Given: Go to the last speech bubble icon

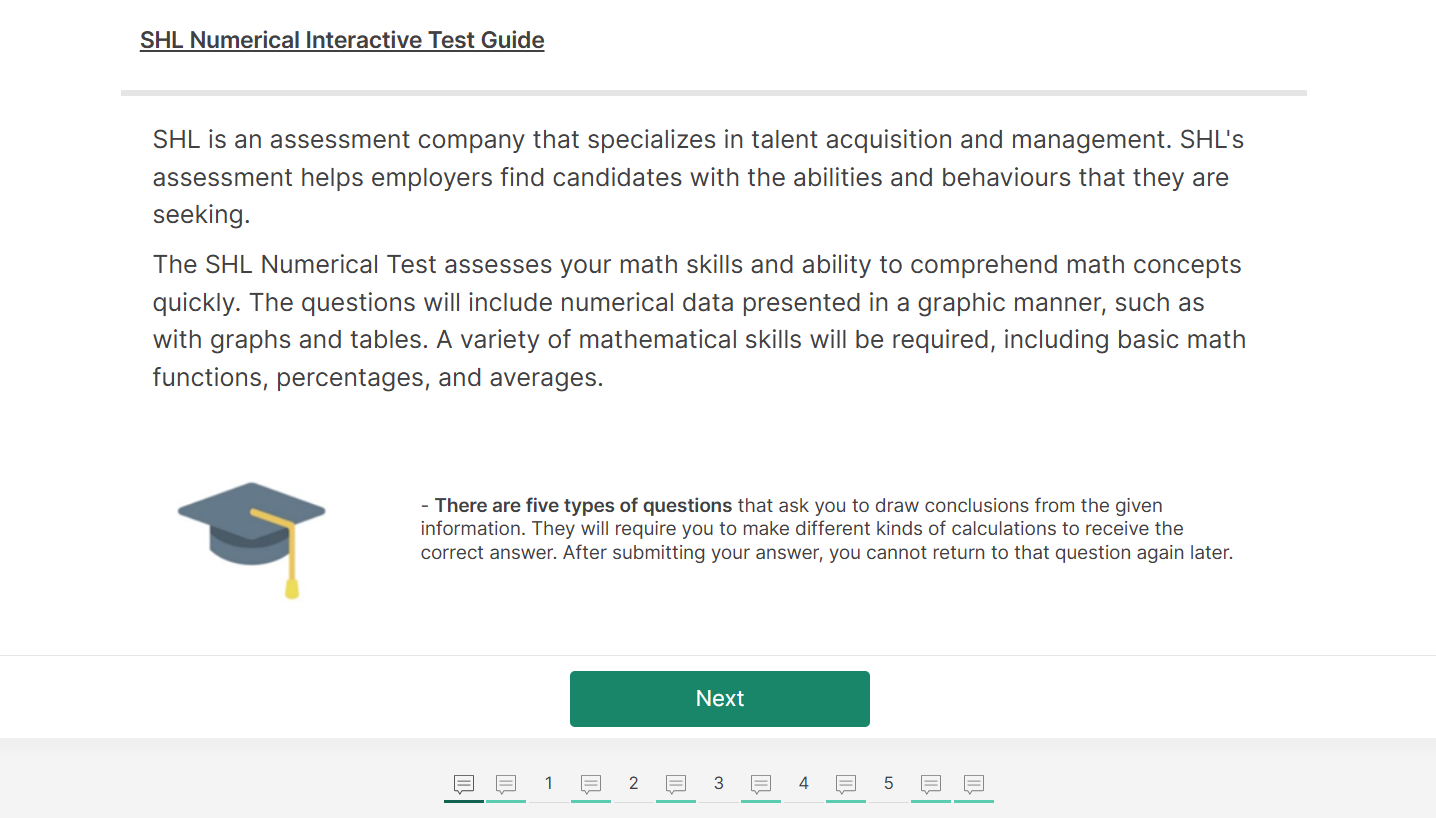Looking at the screenshot, I should 974,784.
